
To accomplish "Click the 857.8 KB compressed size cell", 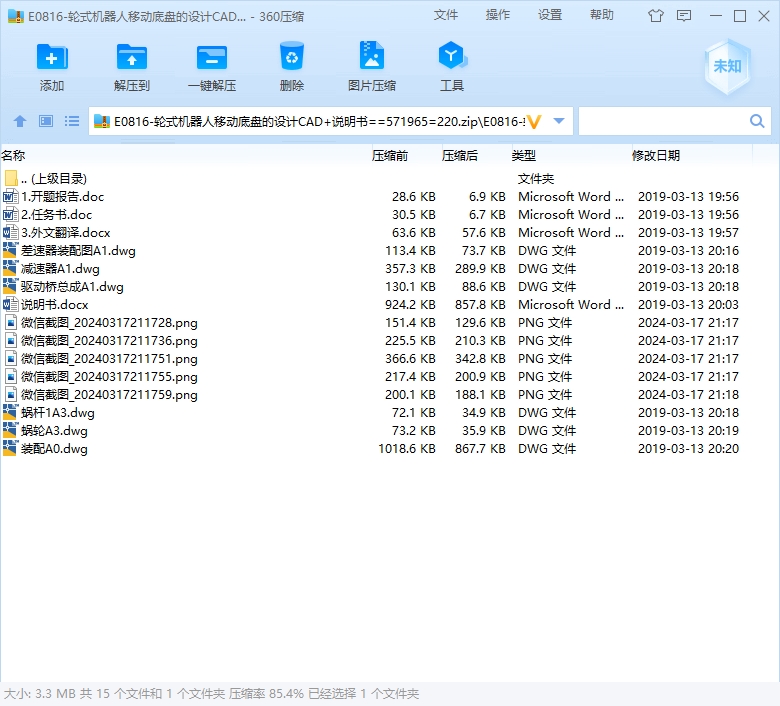I will click(x=480, y=304).
